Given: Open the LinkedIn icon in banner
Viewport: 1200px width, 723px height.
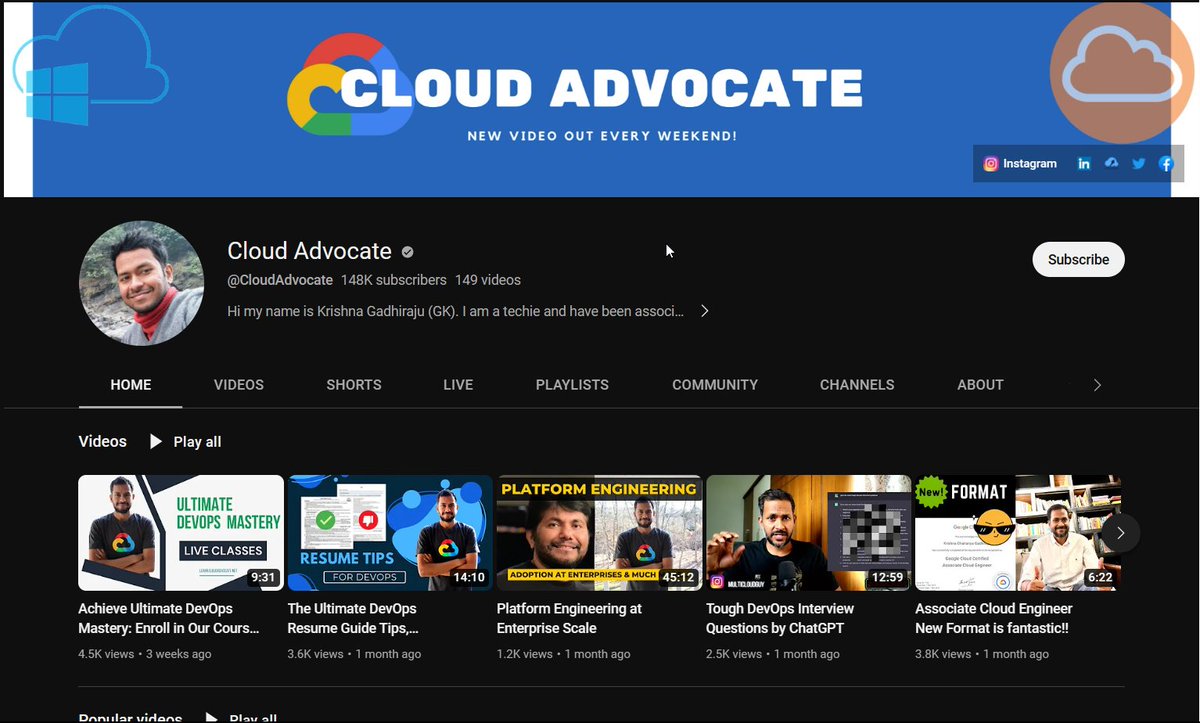Looking at the screenshot, I should coord(1084,164).
